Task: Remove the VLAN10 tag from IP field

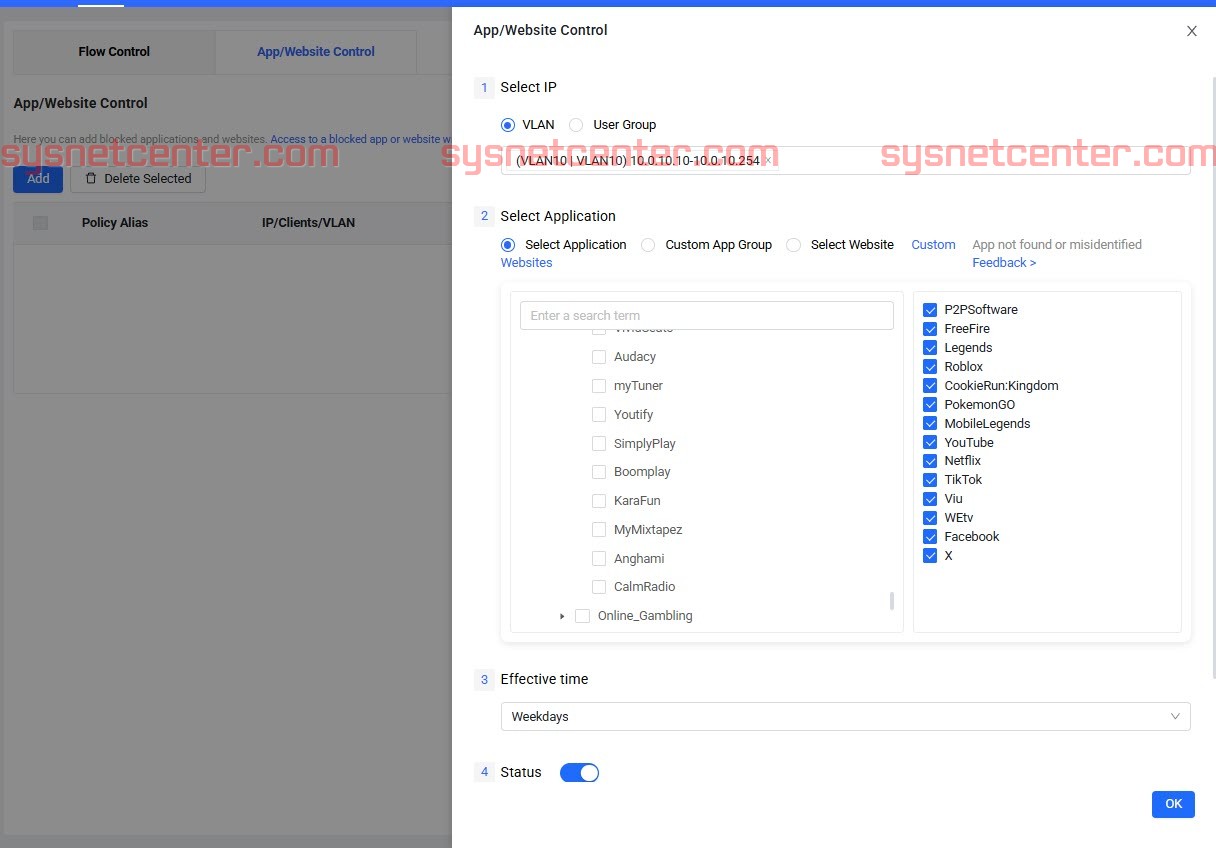Action: 767,160
